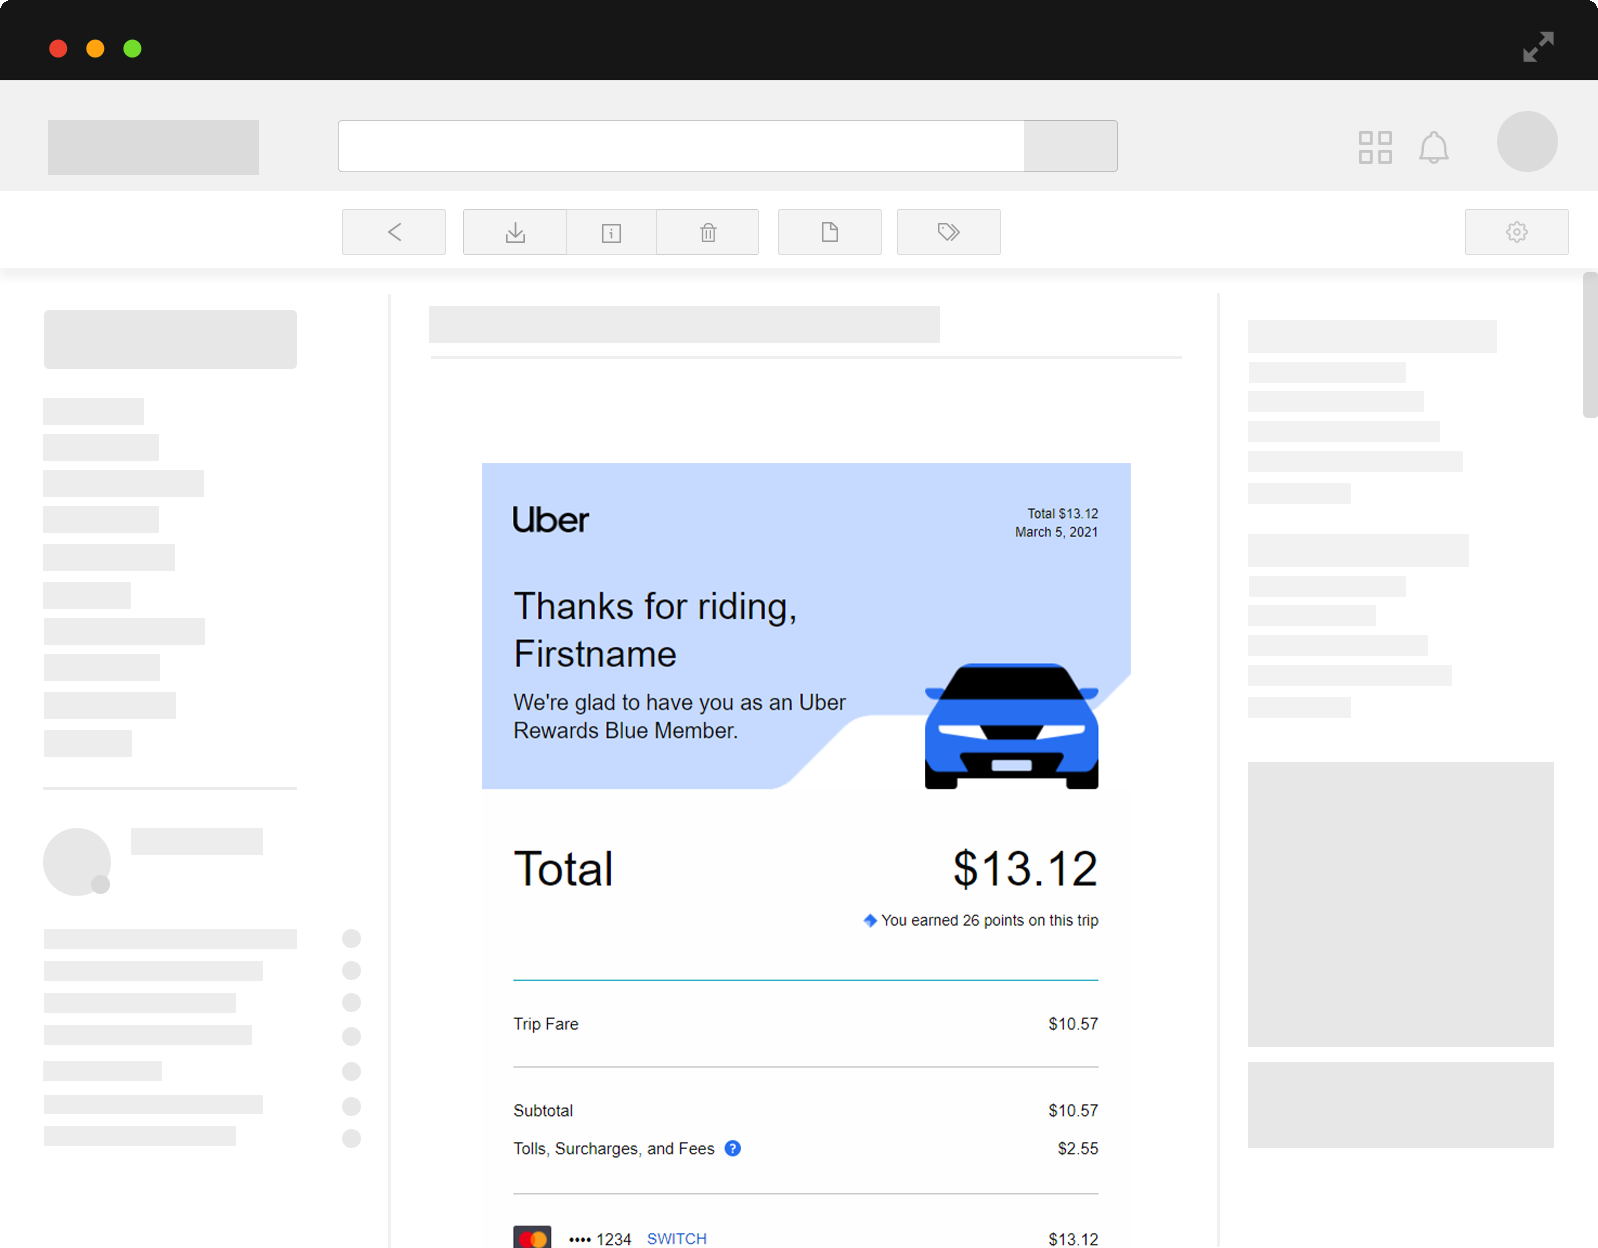Click the info toolbar icon
This screenshot has width=1598, height=1248.
611,232
